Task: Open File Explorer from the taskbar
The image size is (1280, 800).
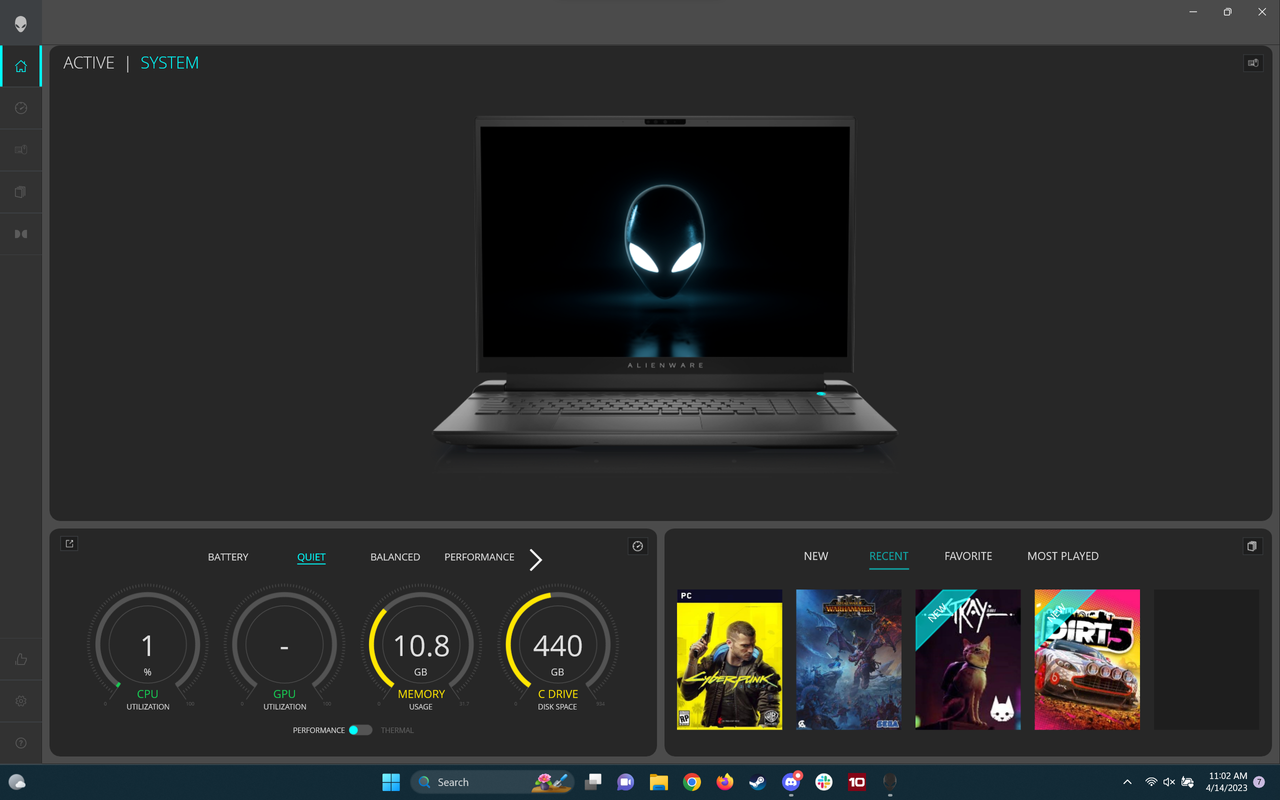Action: pyautogui.click(x=659, y=782)
